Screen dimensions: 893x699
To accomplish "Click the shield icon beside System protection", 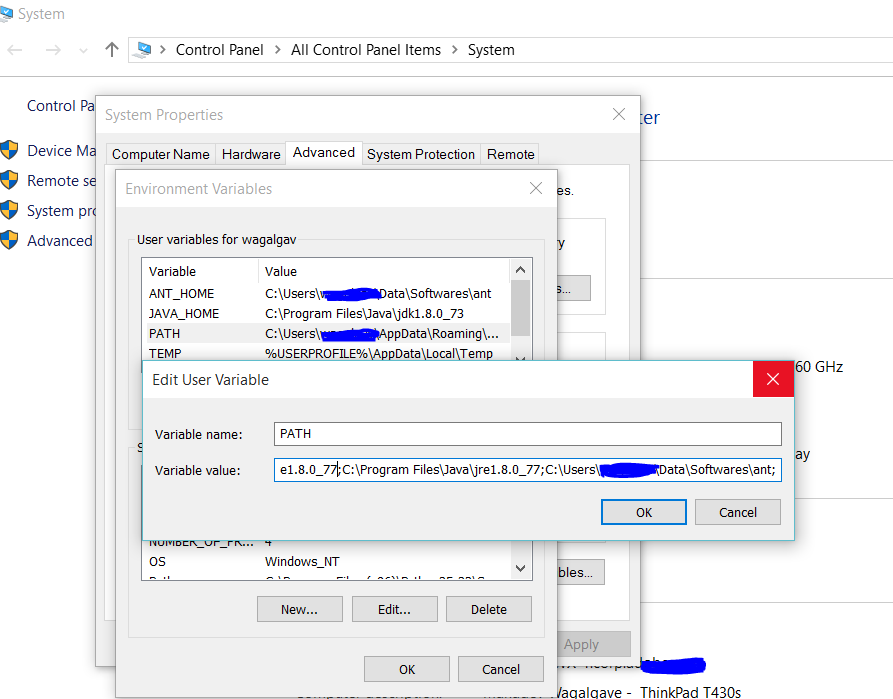I will [10, 210].
